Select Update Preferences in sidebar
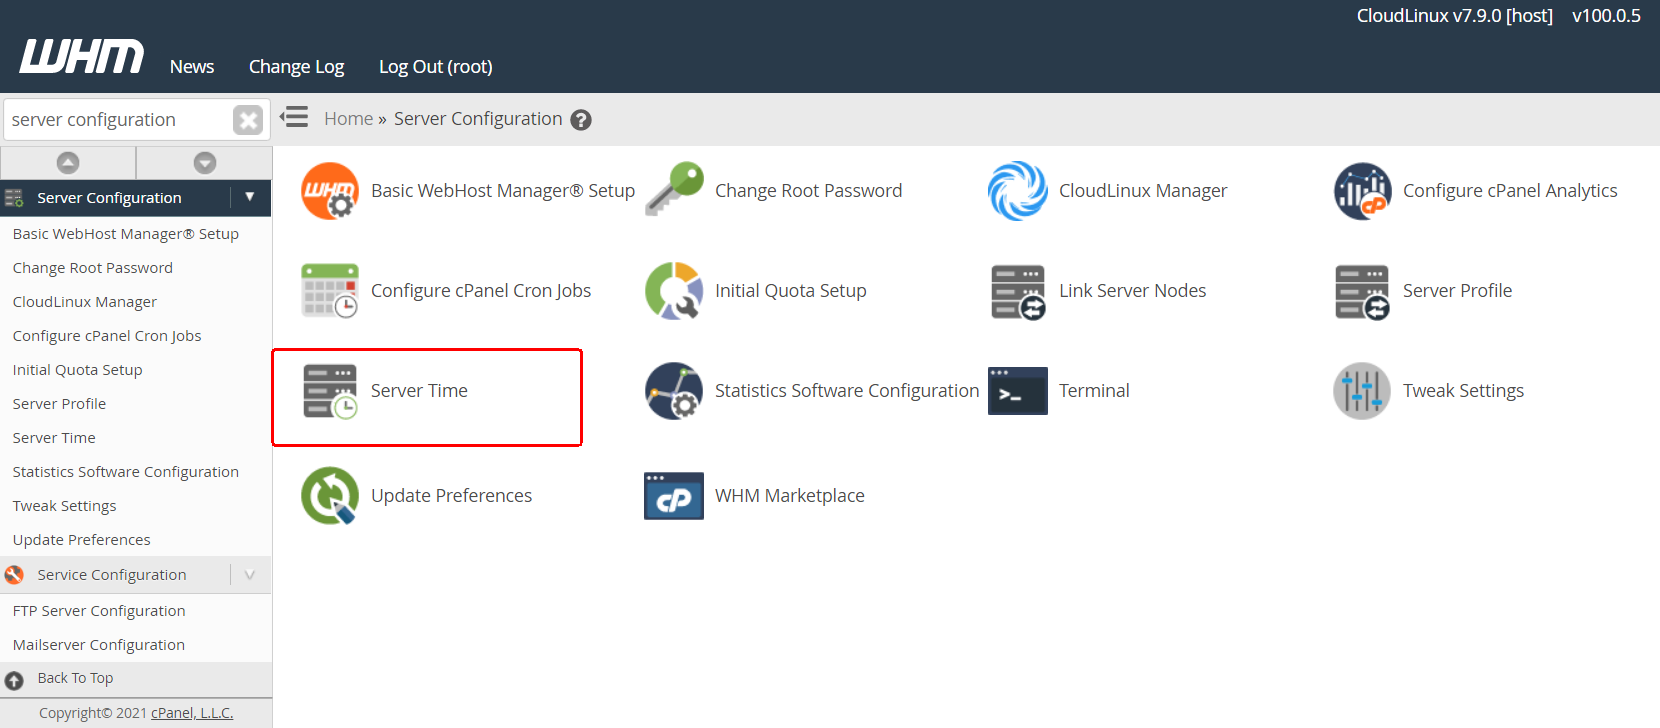Image resolution: width=1660 pixels, height=728 pixels. coord(82,540)
